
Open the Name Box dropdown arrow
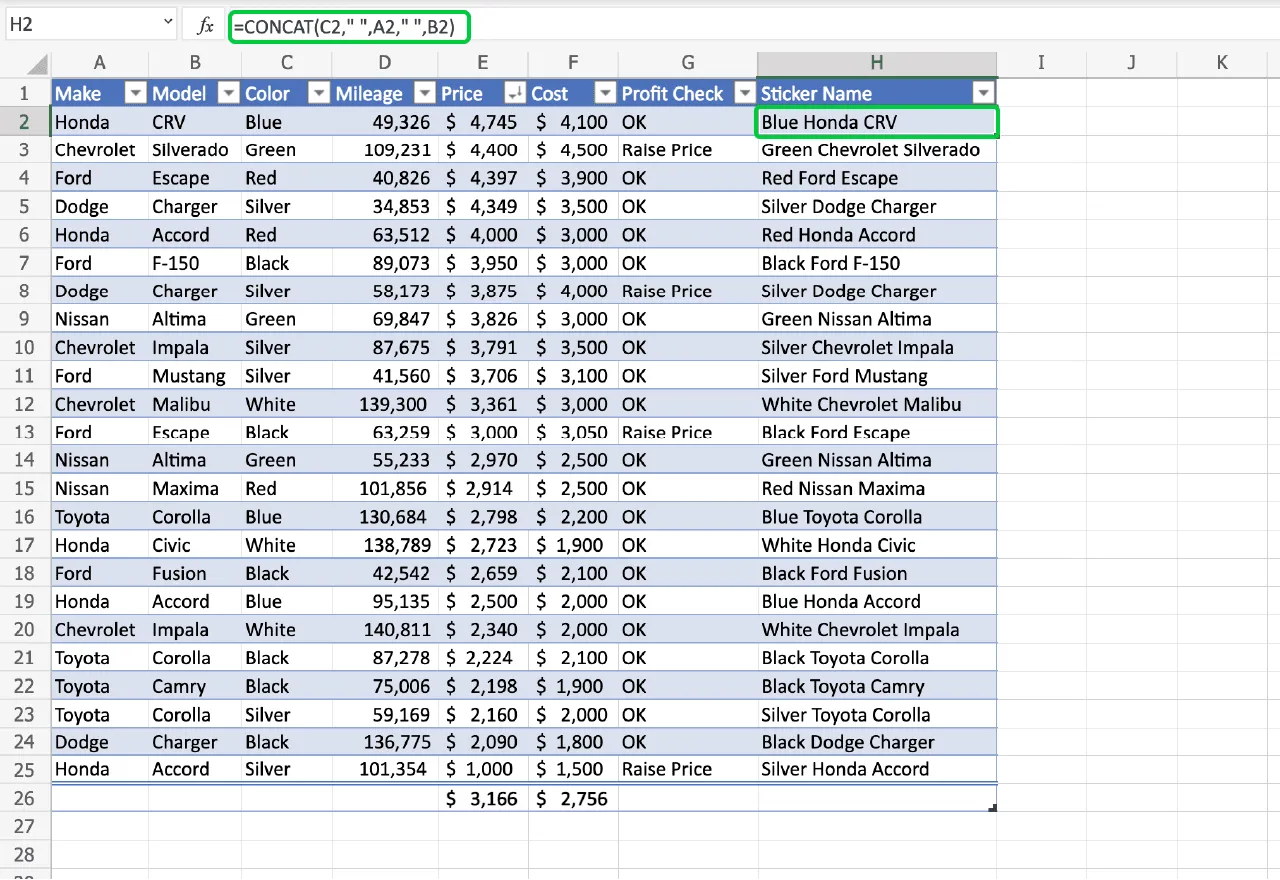point(167,24)
